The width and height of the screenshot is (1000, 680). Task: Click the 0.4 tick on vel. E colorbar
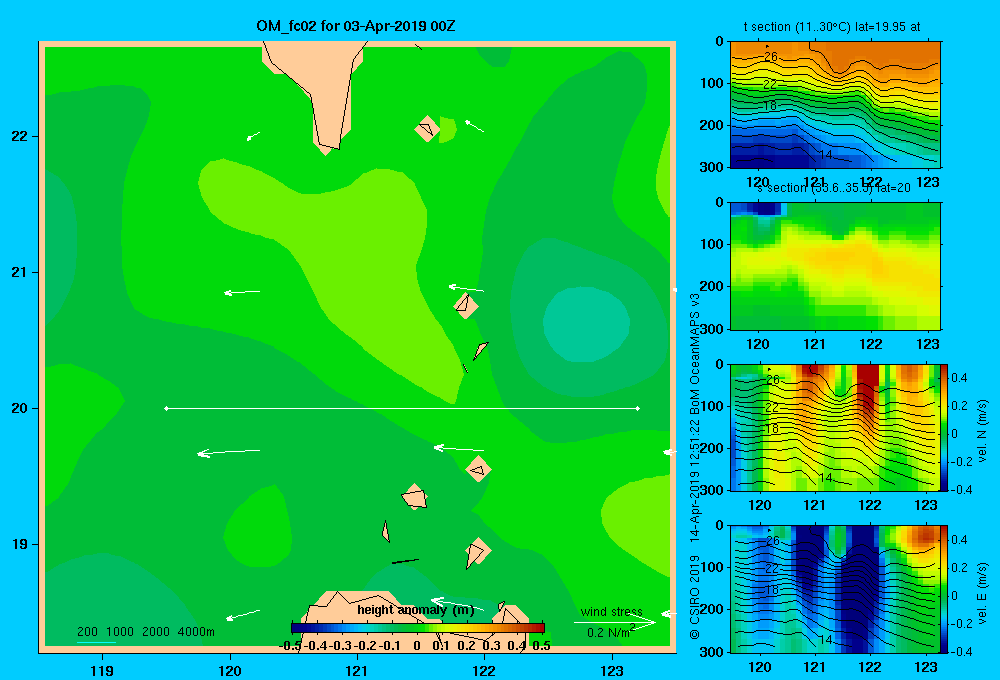point(959,540)
